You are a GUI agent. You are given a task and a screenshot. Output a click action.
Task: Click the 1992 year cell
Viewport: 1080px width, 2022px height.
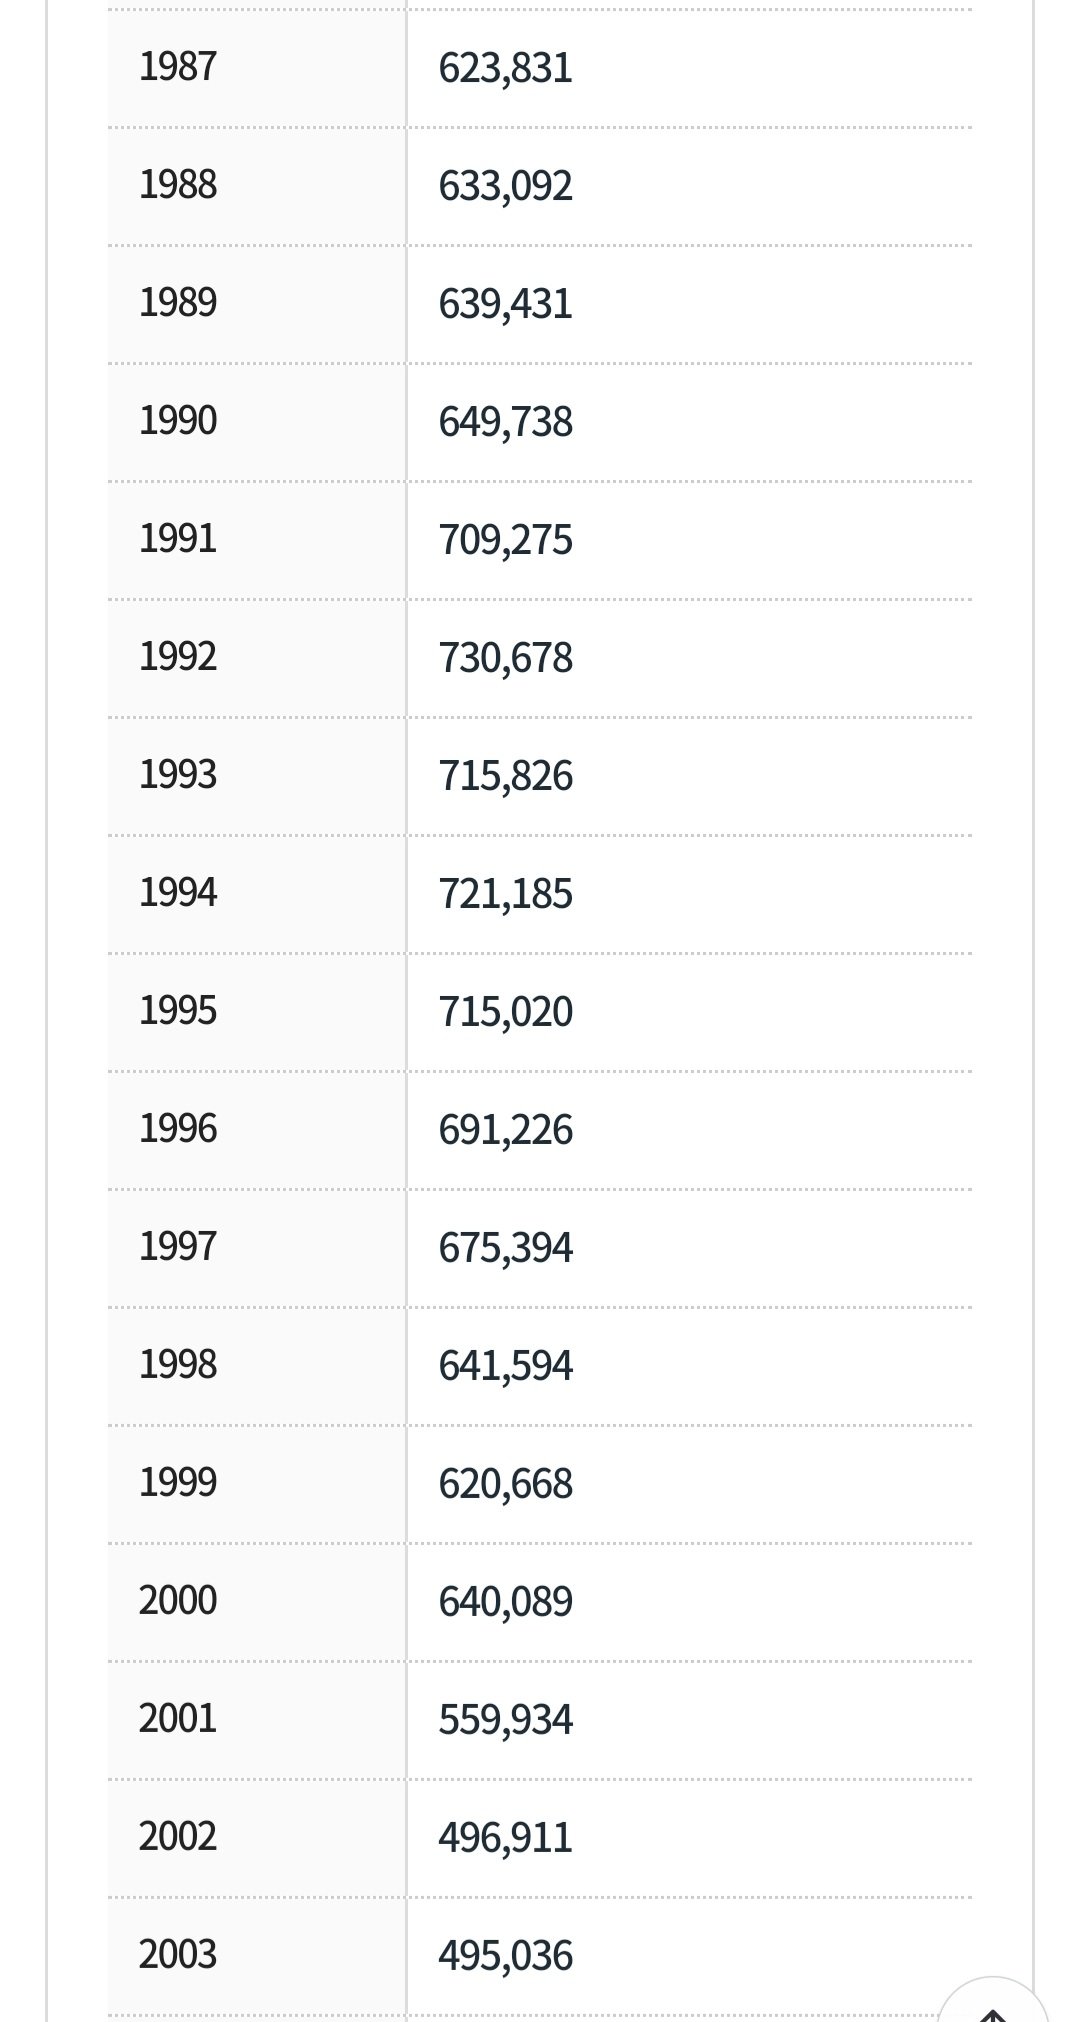click(x=257, y=658)
